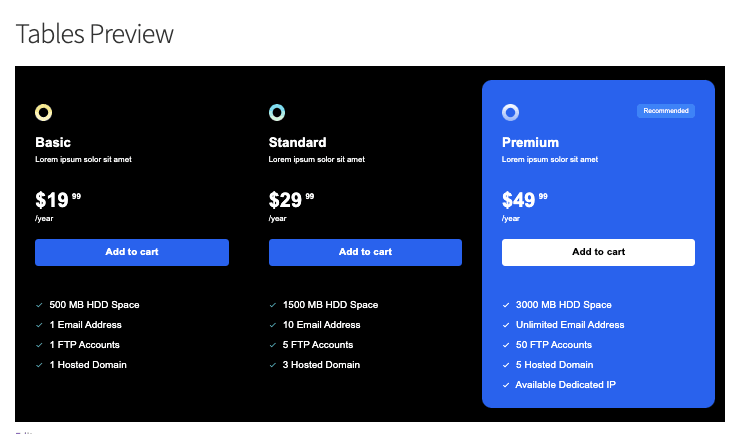Click the $19.99 Basic price
This screenshot has width=744, height=434.
pyautogui.click(x=58, y=201)
